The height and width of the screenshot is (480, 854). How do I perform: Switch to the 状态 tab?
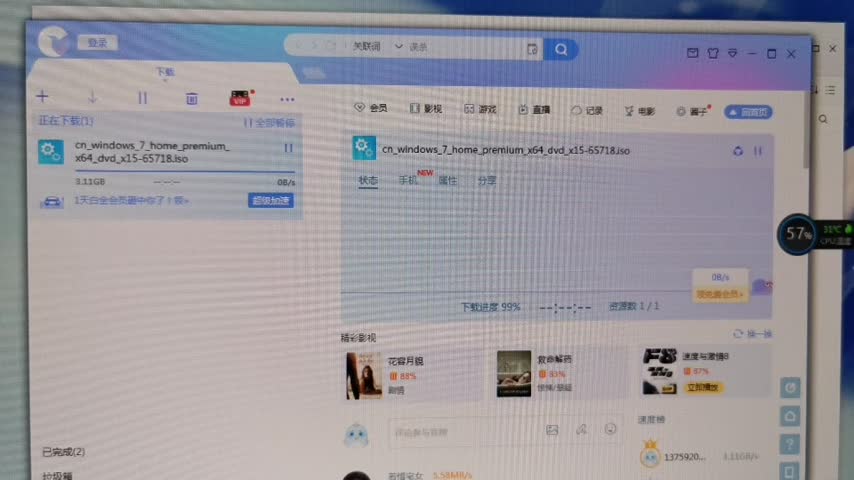click(368, 180)
